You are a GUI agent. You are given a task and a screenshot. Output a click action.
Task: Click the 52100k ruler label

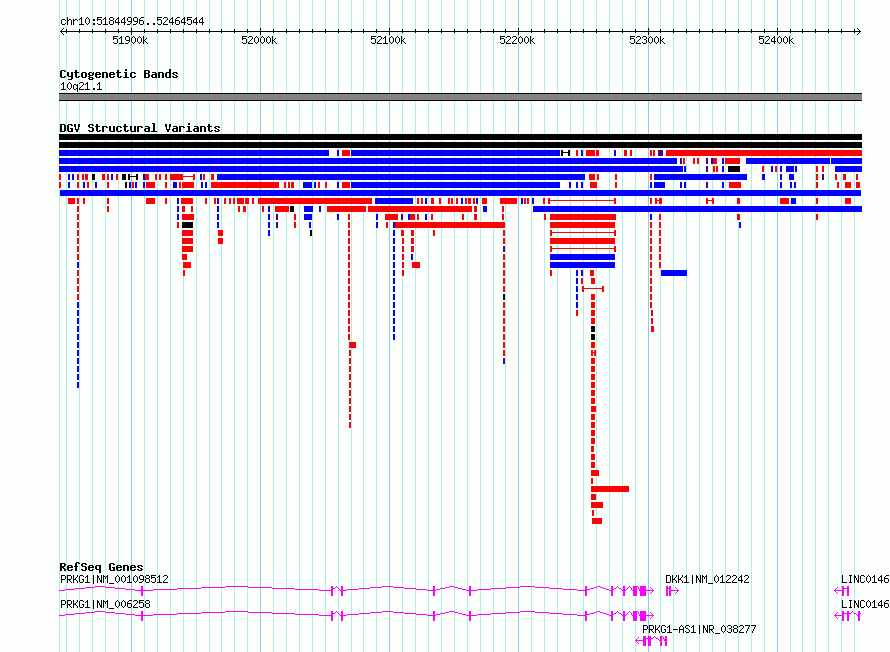[x=388, y=40]
